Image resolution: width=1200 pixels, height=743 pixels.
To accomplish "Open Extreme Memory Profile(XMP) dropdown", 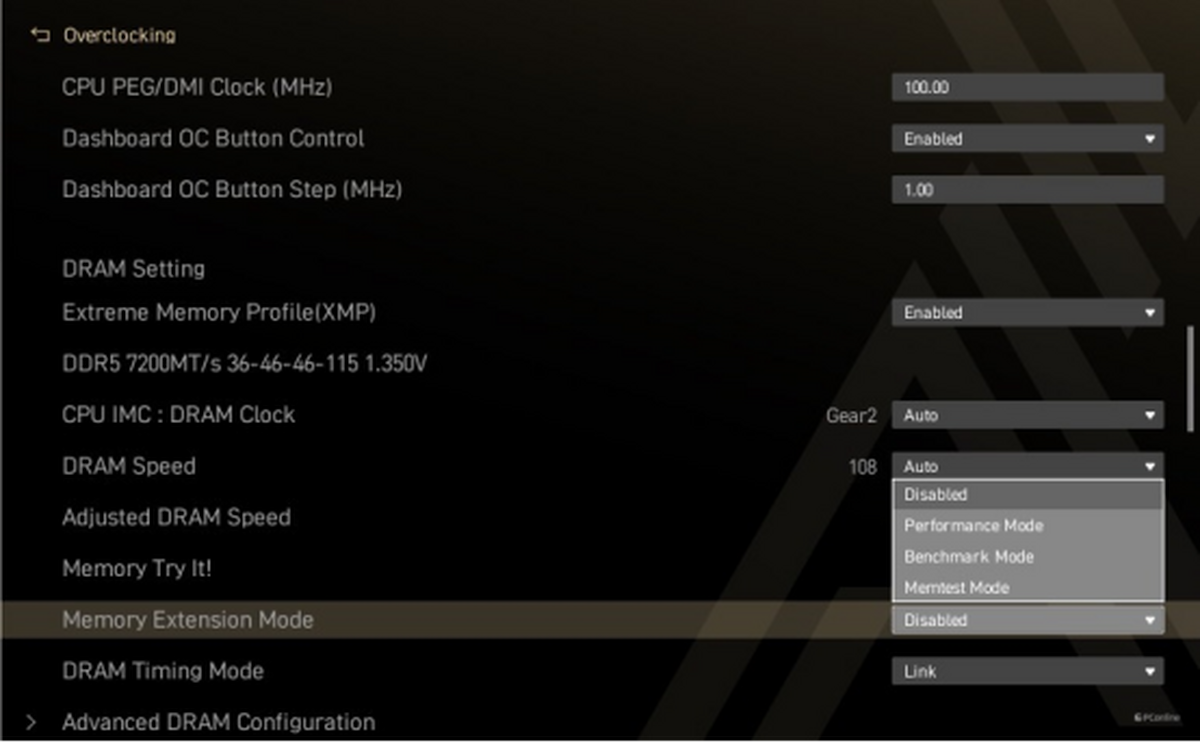I will (x=1027, y=313).
